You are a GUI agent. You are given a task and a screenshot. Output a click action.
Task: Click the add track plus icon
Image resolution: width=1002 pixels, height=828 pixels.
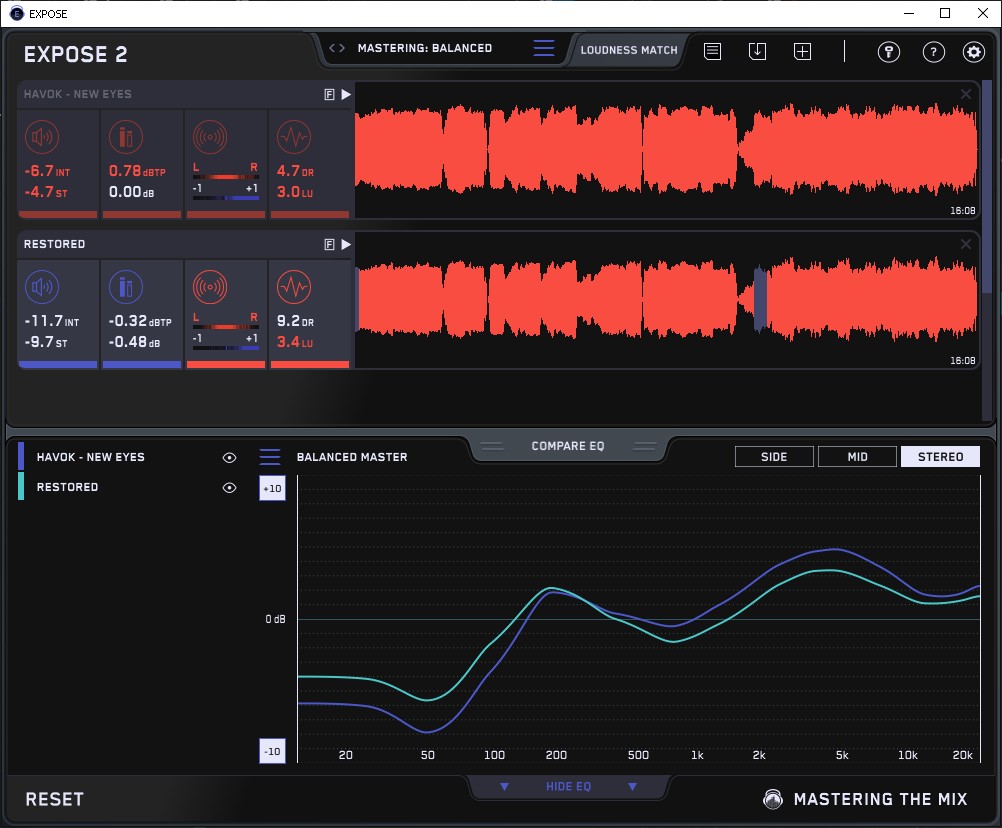[802, 51]
